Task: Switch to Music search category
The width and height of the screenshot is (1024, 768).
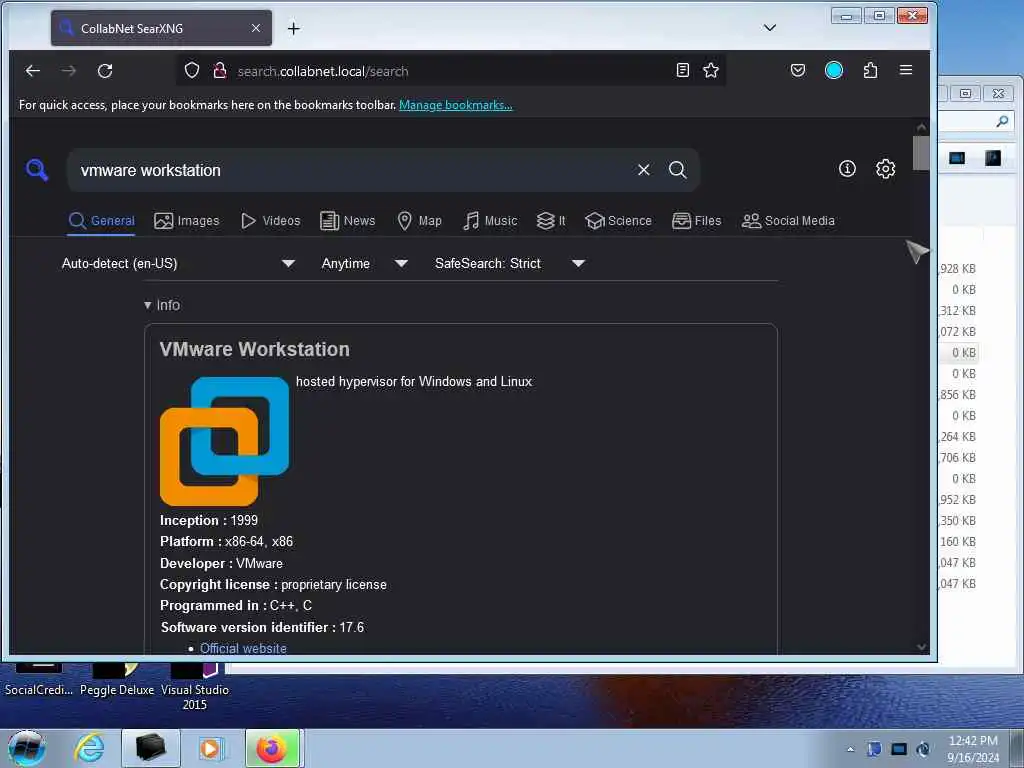Action: pos(490,221)
